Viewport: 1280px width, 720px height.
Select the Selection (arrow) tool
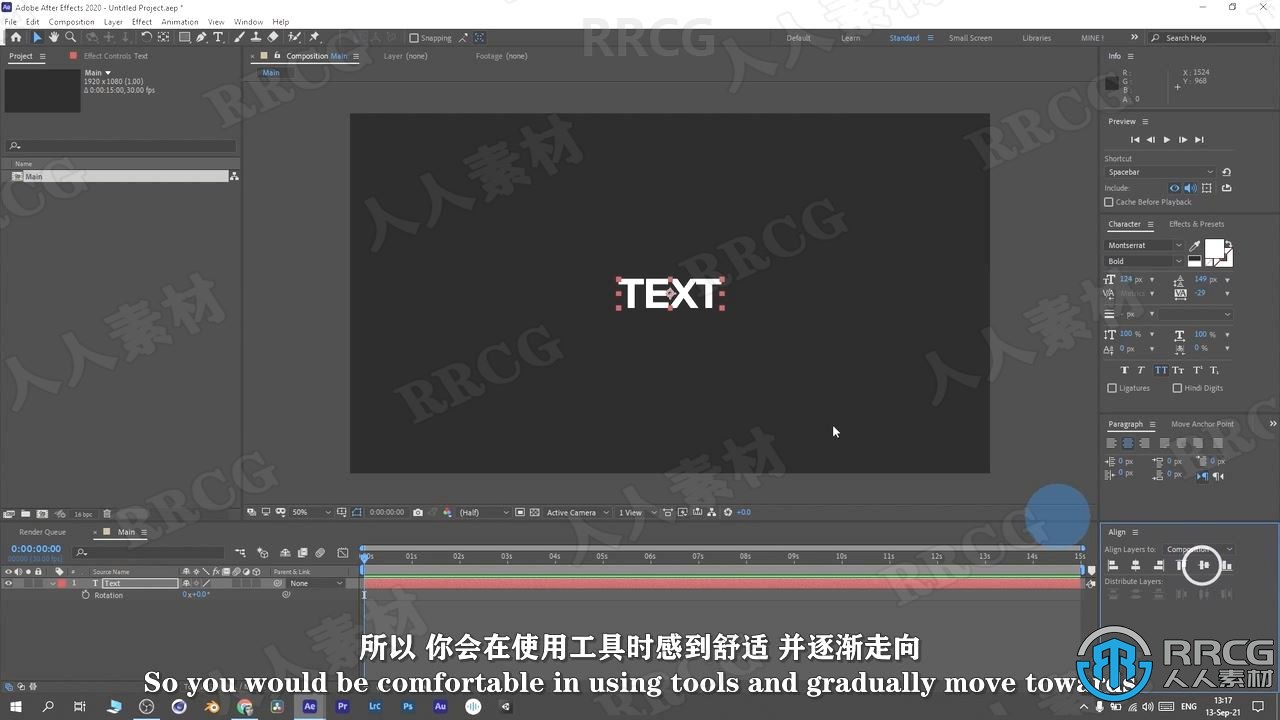(x=37, y=37)
